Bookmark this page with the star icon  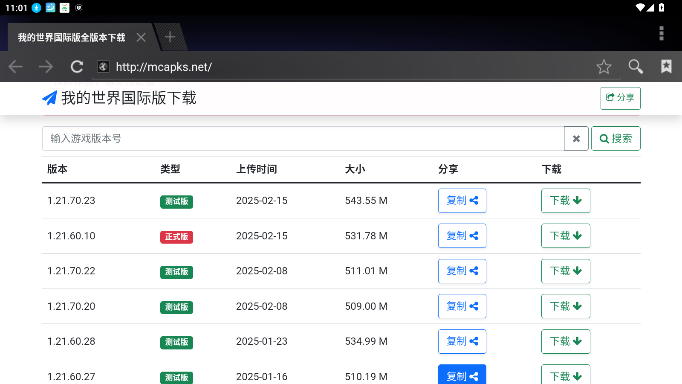pyautogui.click(x=604, y=67)
